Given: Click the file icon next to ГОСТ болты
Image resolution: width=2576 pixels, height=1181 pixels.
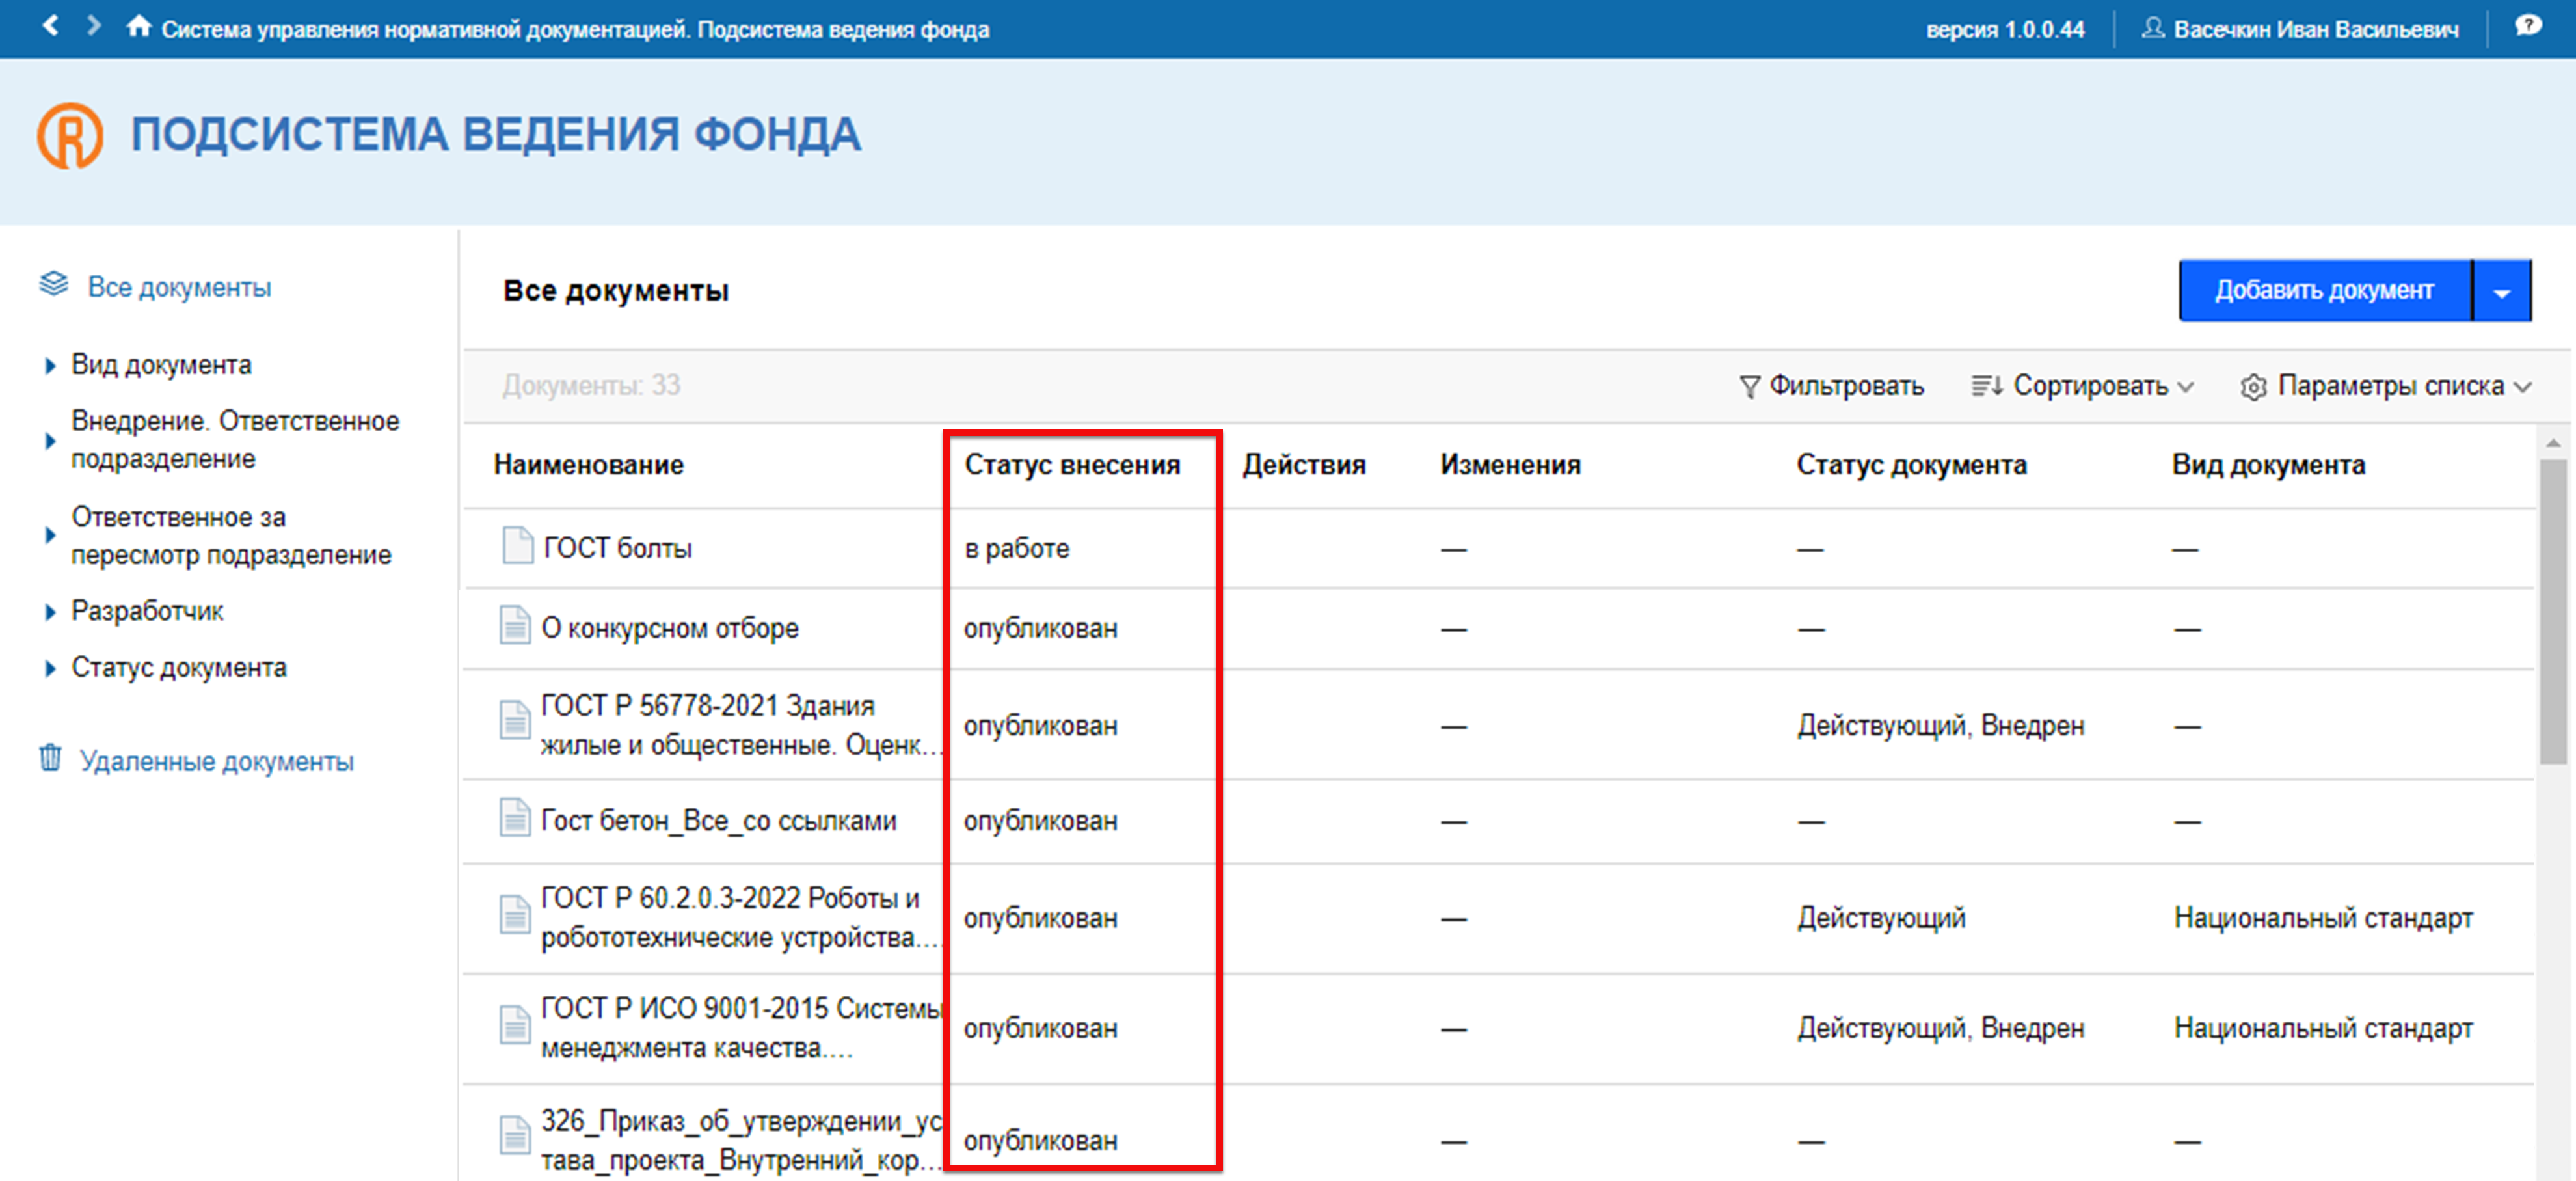Looking at the screenshot, I should coord(517,546).
